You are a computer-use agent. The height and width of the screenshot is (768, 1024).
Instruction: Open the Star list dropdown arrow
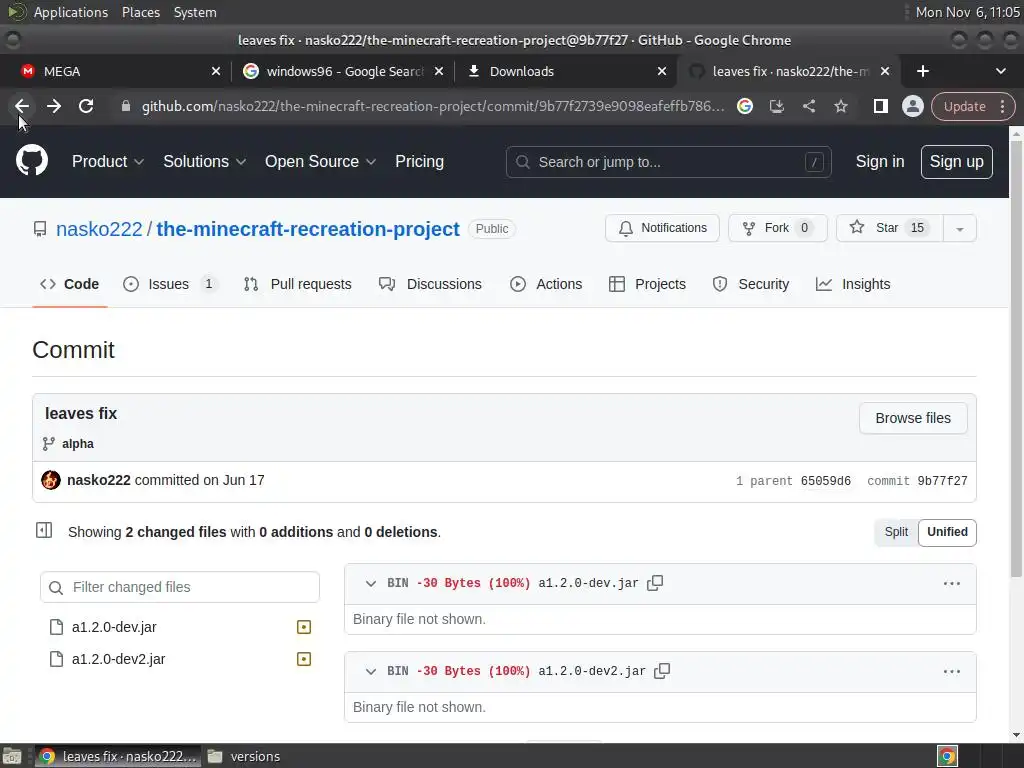(959, 229)
